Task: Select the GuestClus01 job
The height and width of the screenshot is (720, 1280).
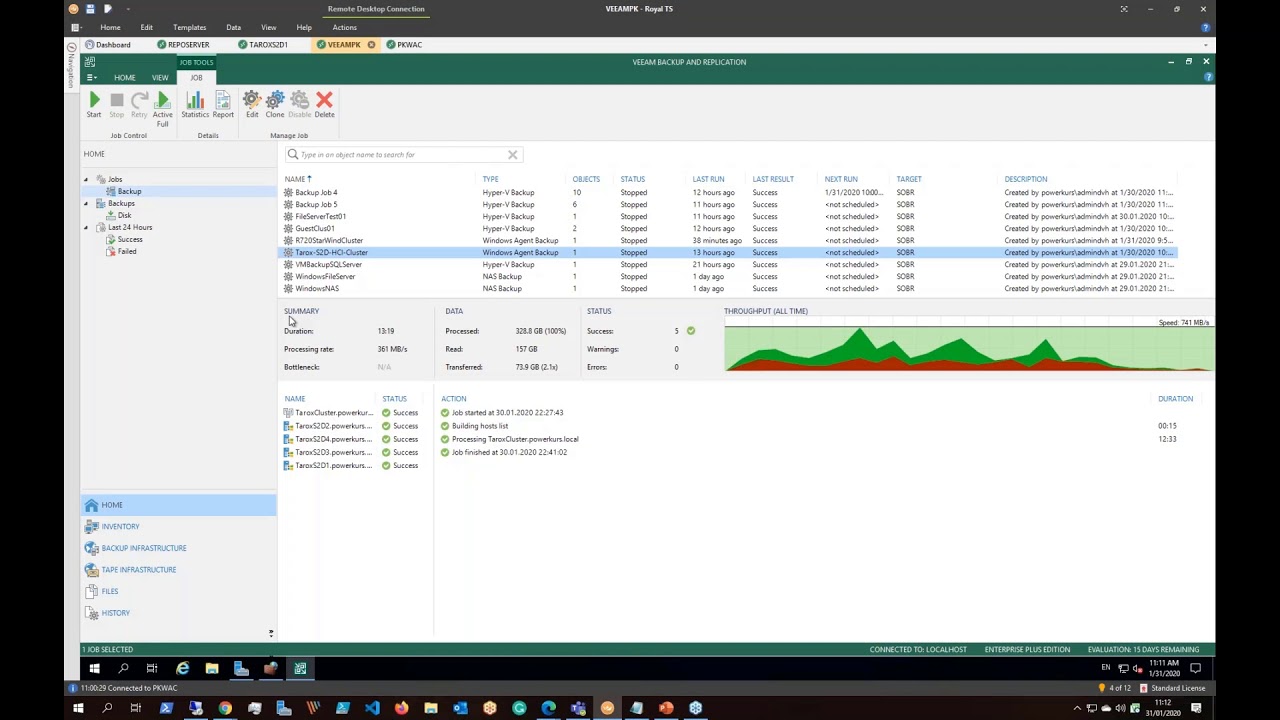Action: [728, 228]
